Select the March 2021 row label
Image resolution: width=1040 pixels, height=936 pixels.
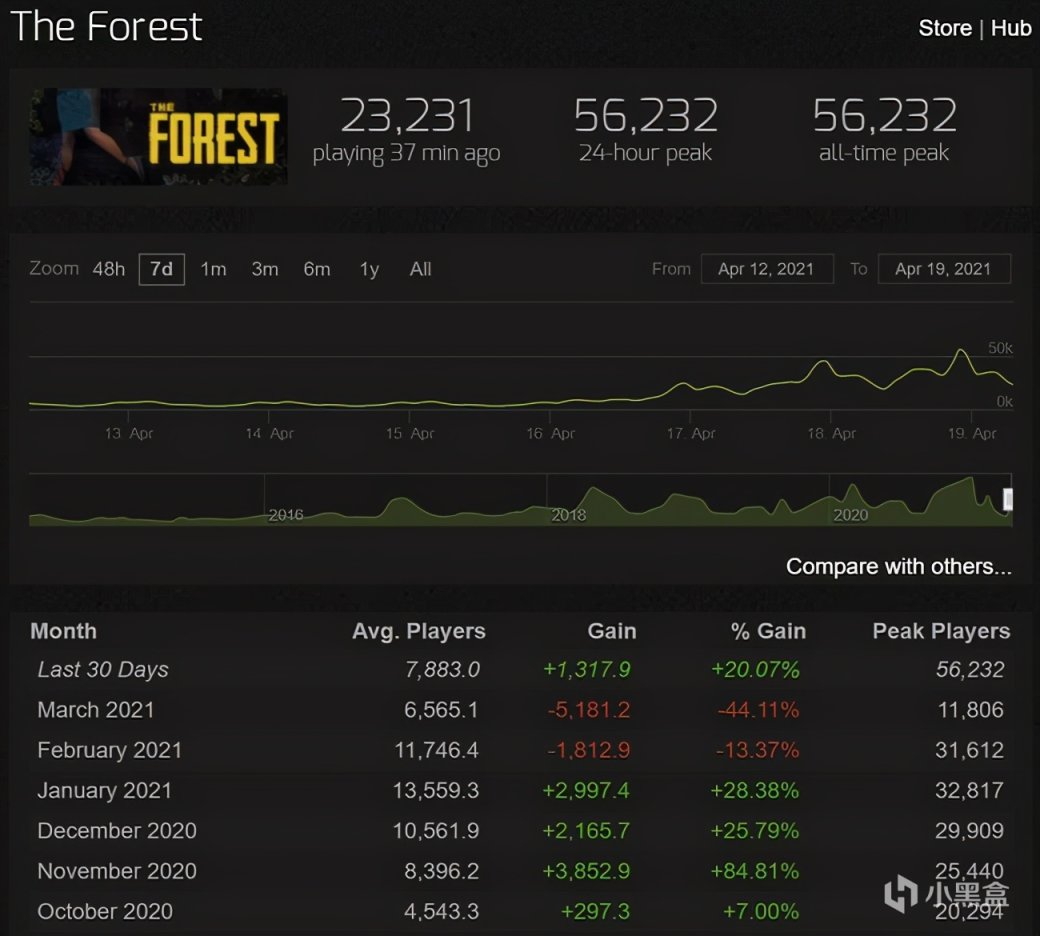tap(96, 710)
